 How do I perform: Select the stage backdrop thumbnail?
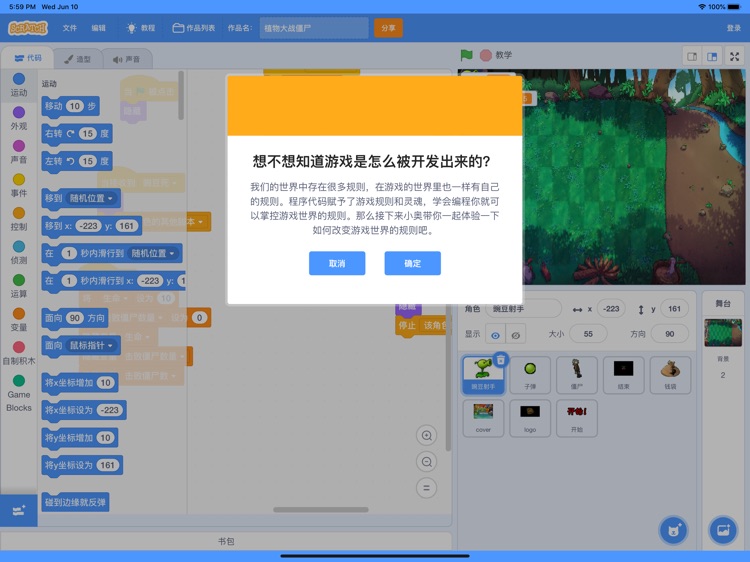point(723,332)
